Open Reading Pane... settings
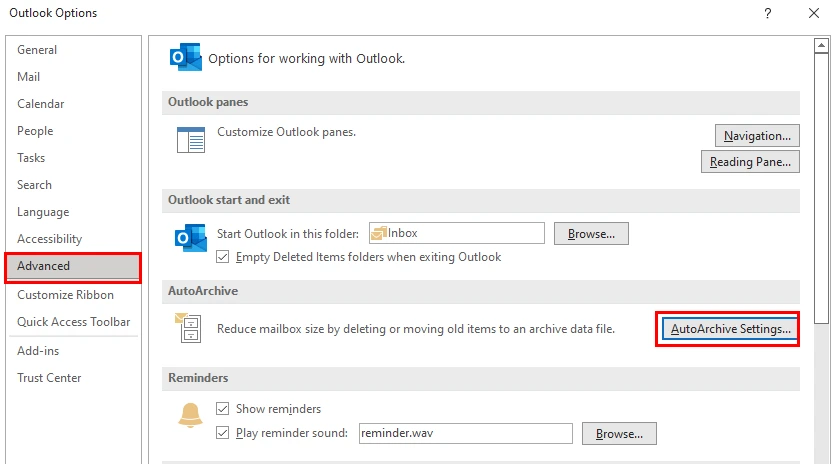This screenshot has width=835, height=464. 750,162
